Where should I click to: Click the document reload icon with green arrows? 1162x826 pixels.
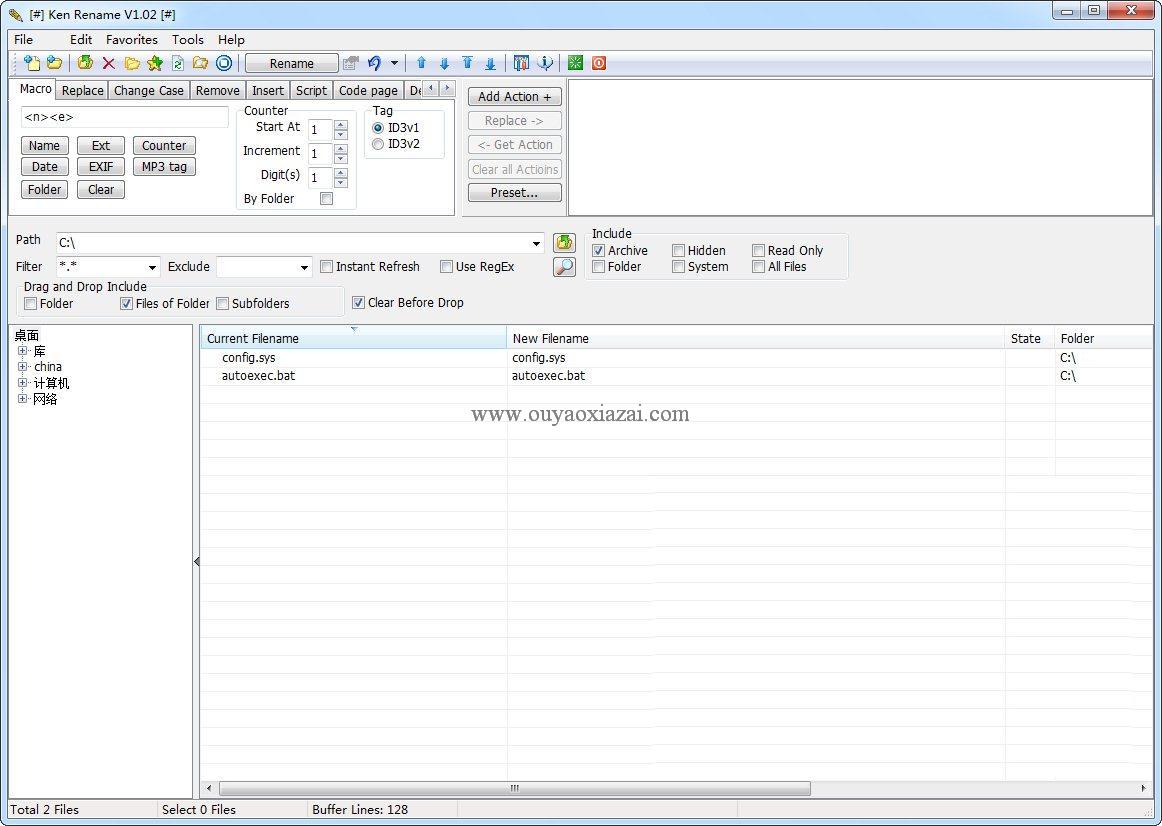click(x=178, y=63)
